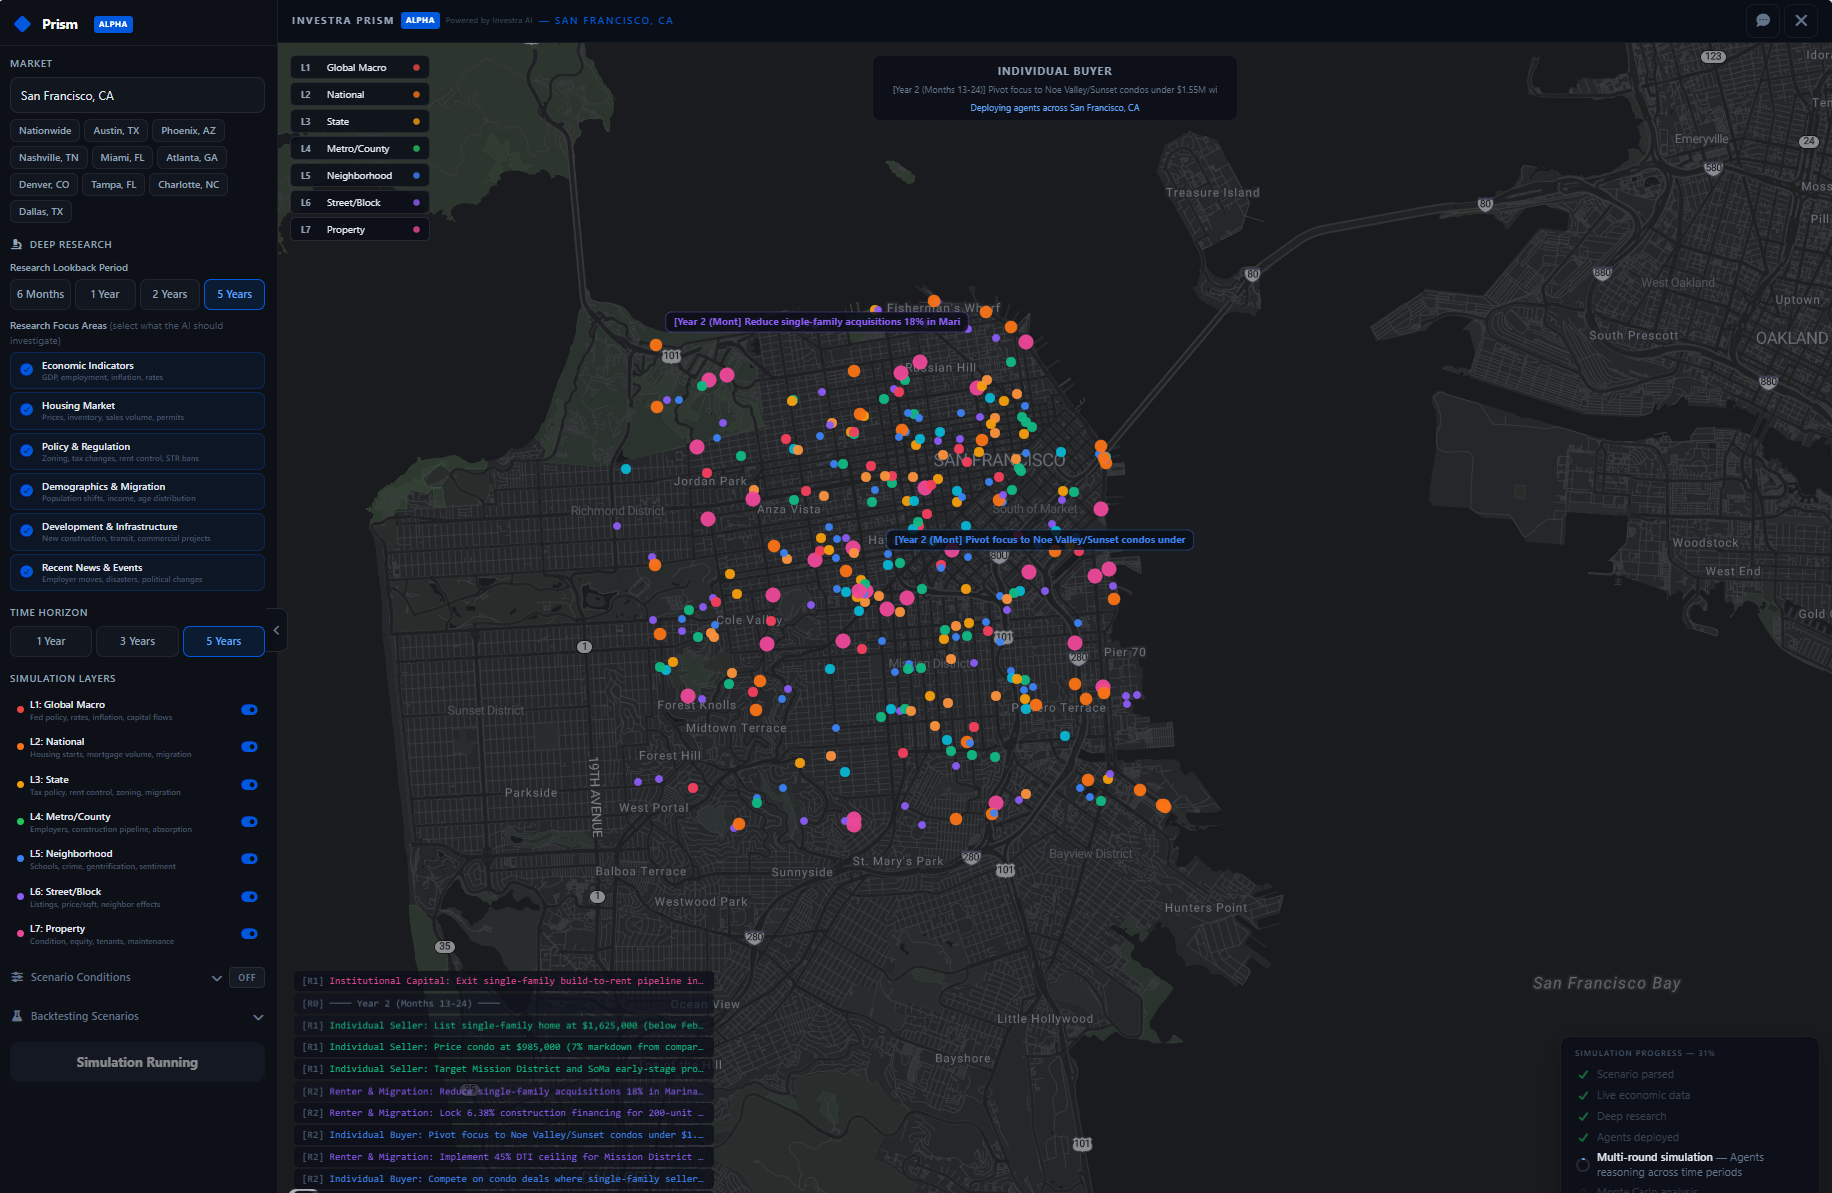Toggle the L2 National simulation layer off
The width and height of the screenshot is (1832, 1193).
pos(248,747)
